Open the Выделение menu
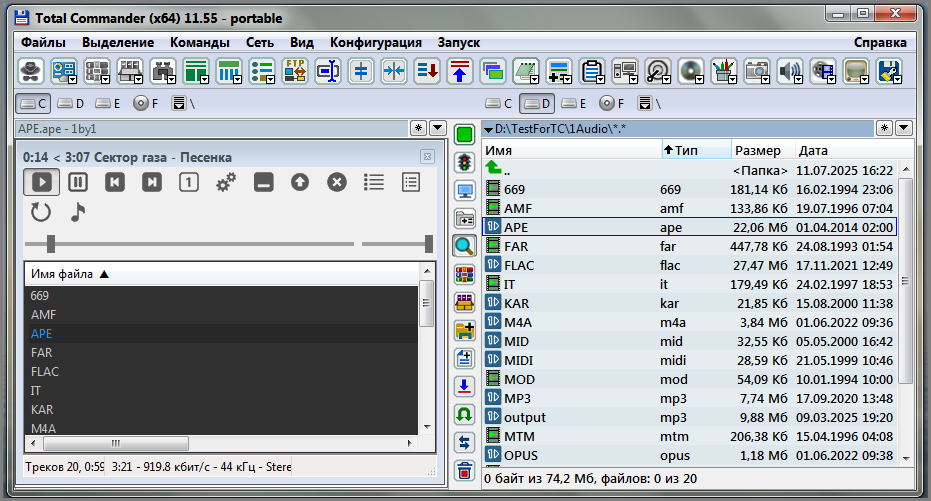931x501 pixels. click(x=118, y=43)
